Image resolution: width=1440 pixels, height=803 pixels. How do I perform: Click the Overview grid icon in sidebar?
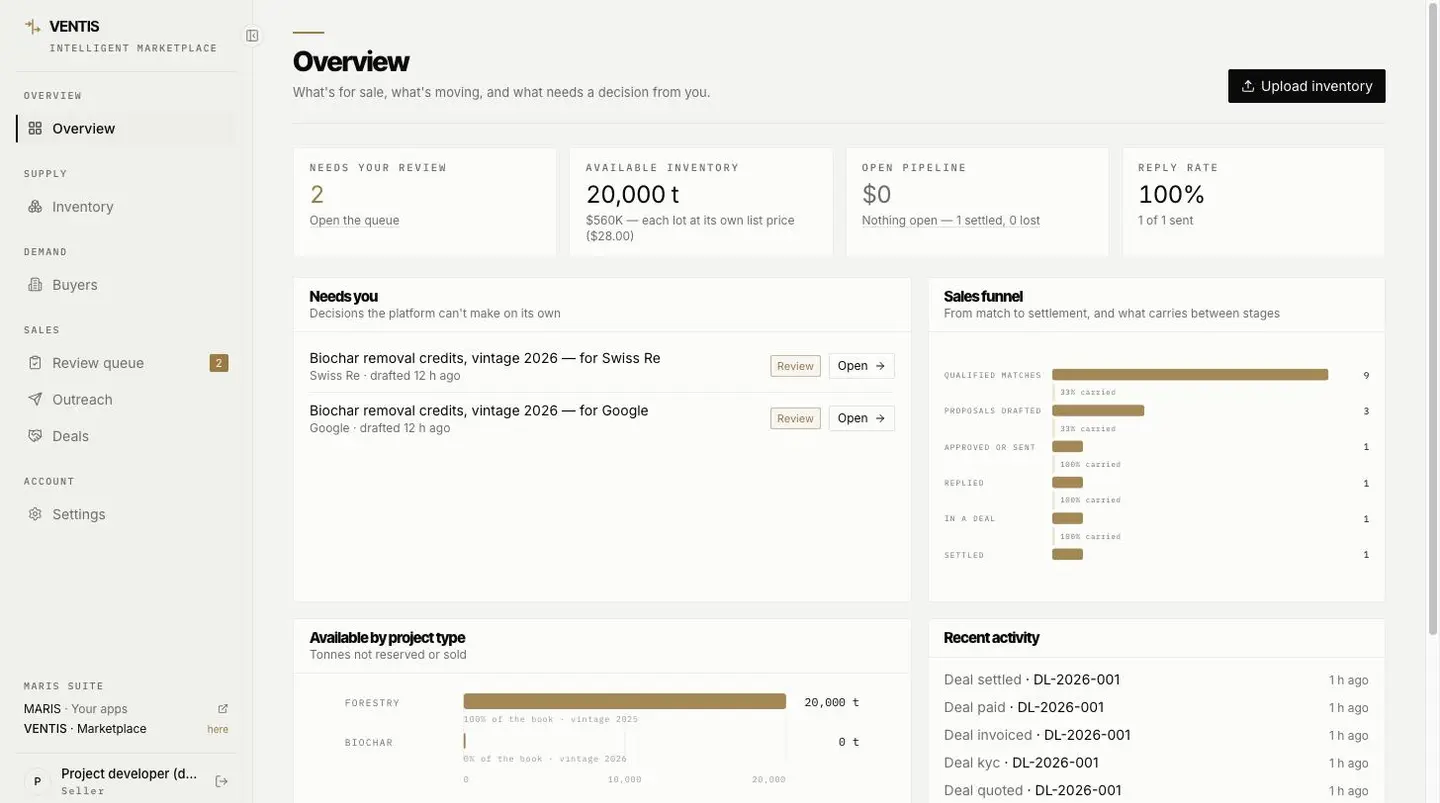point(35,128)
